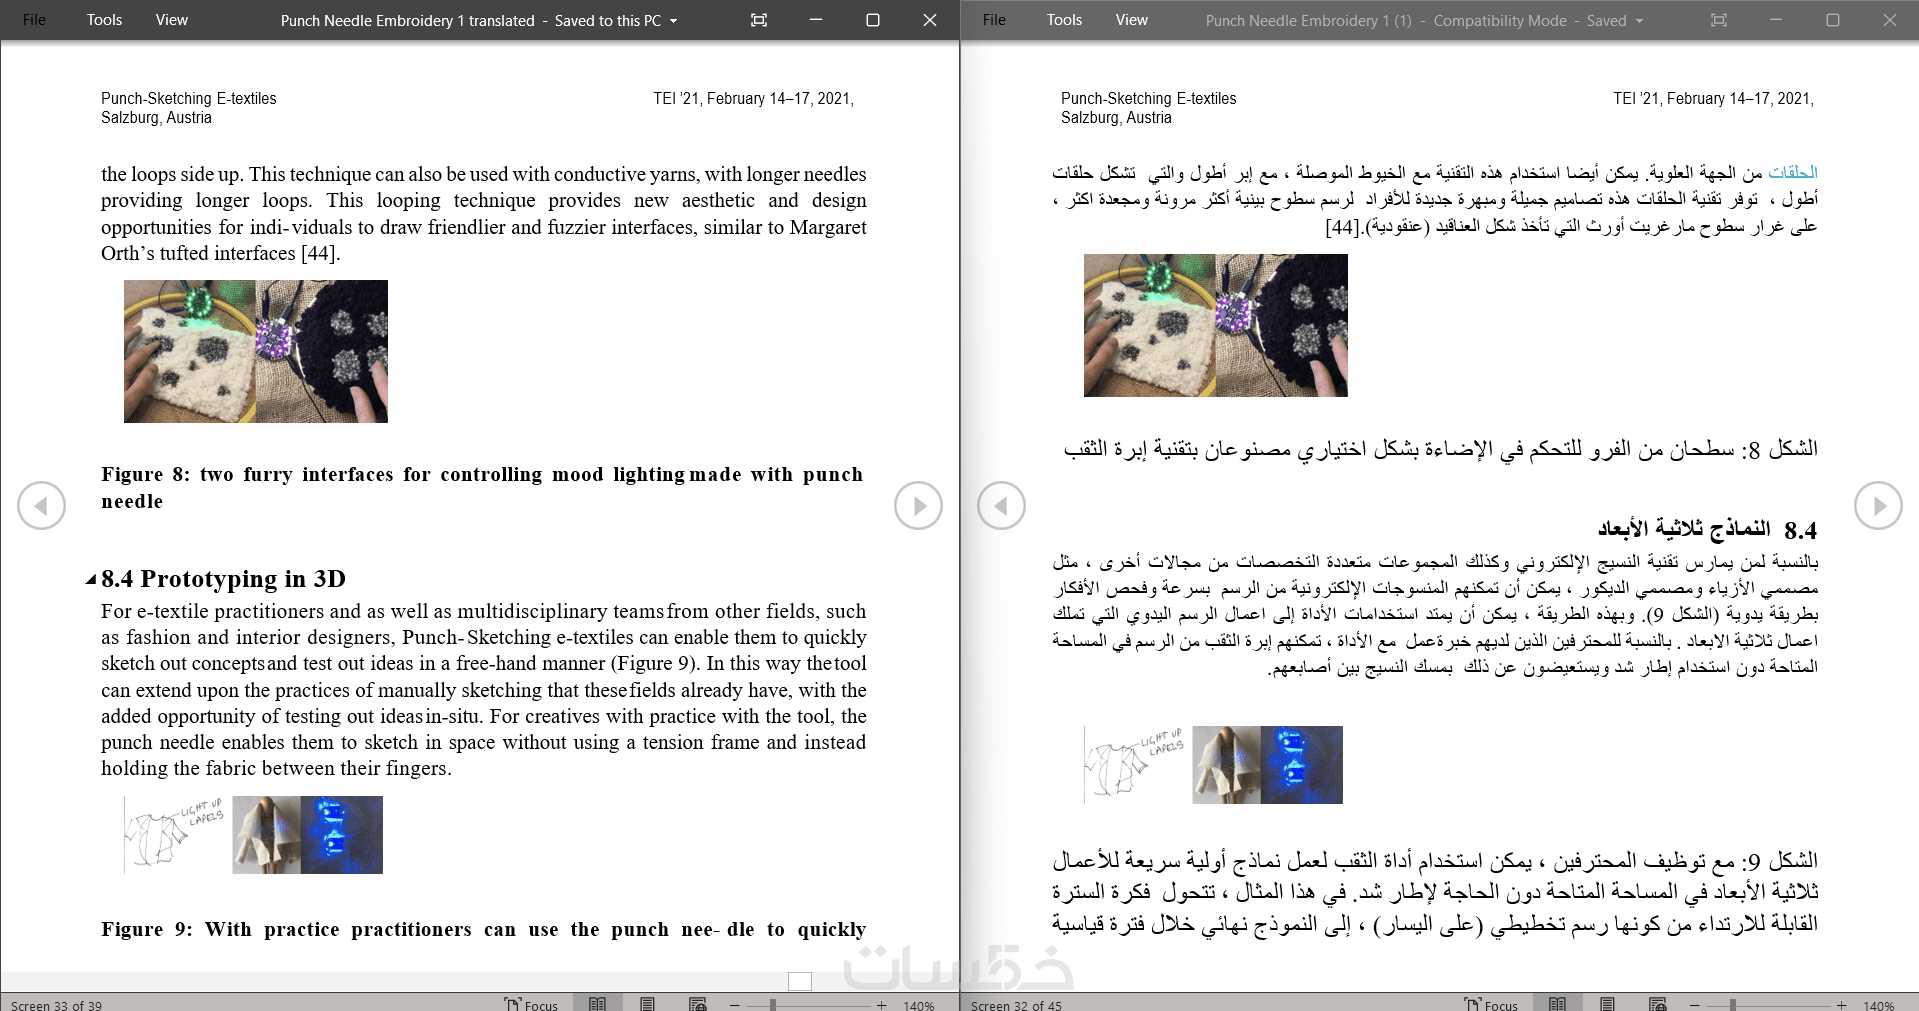Screen dimensions: 1919x1011
Task: Click zoom slider handle in right window
Action: click(x=1732, y=1005)
